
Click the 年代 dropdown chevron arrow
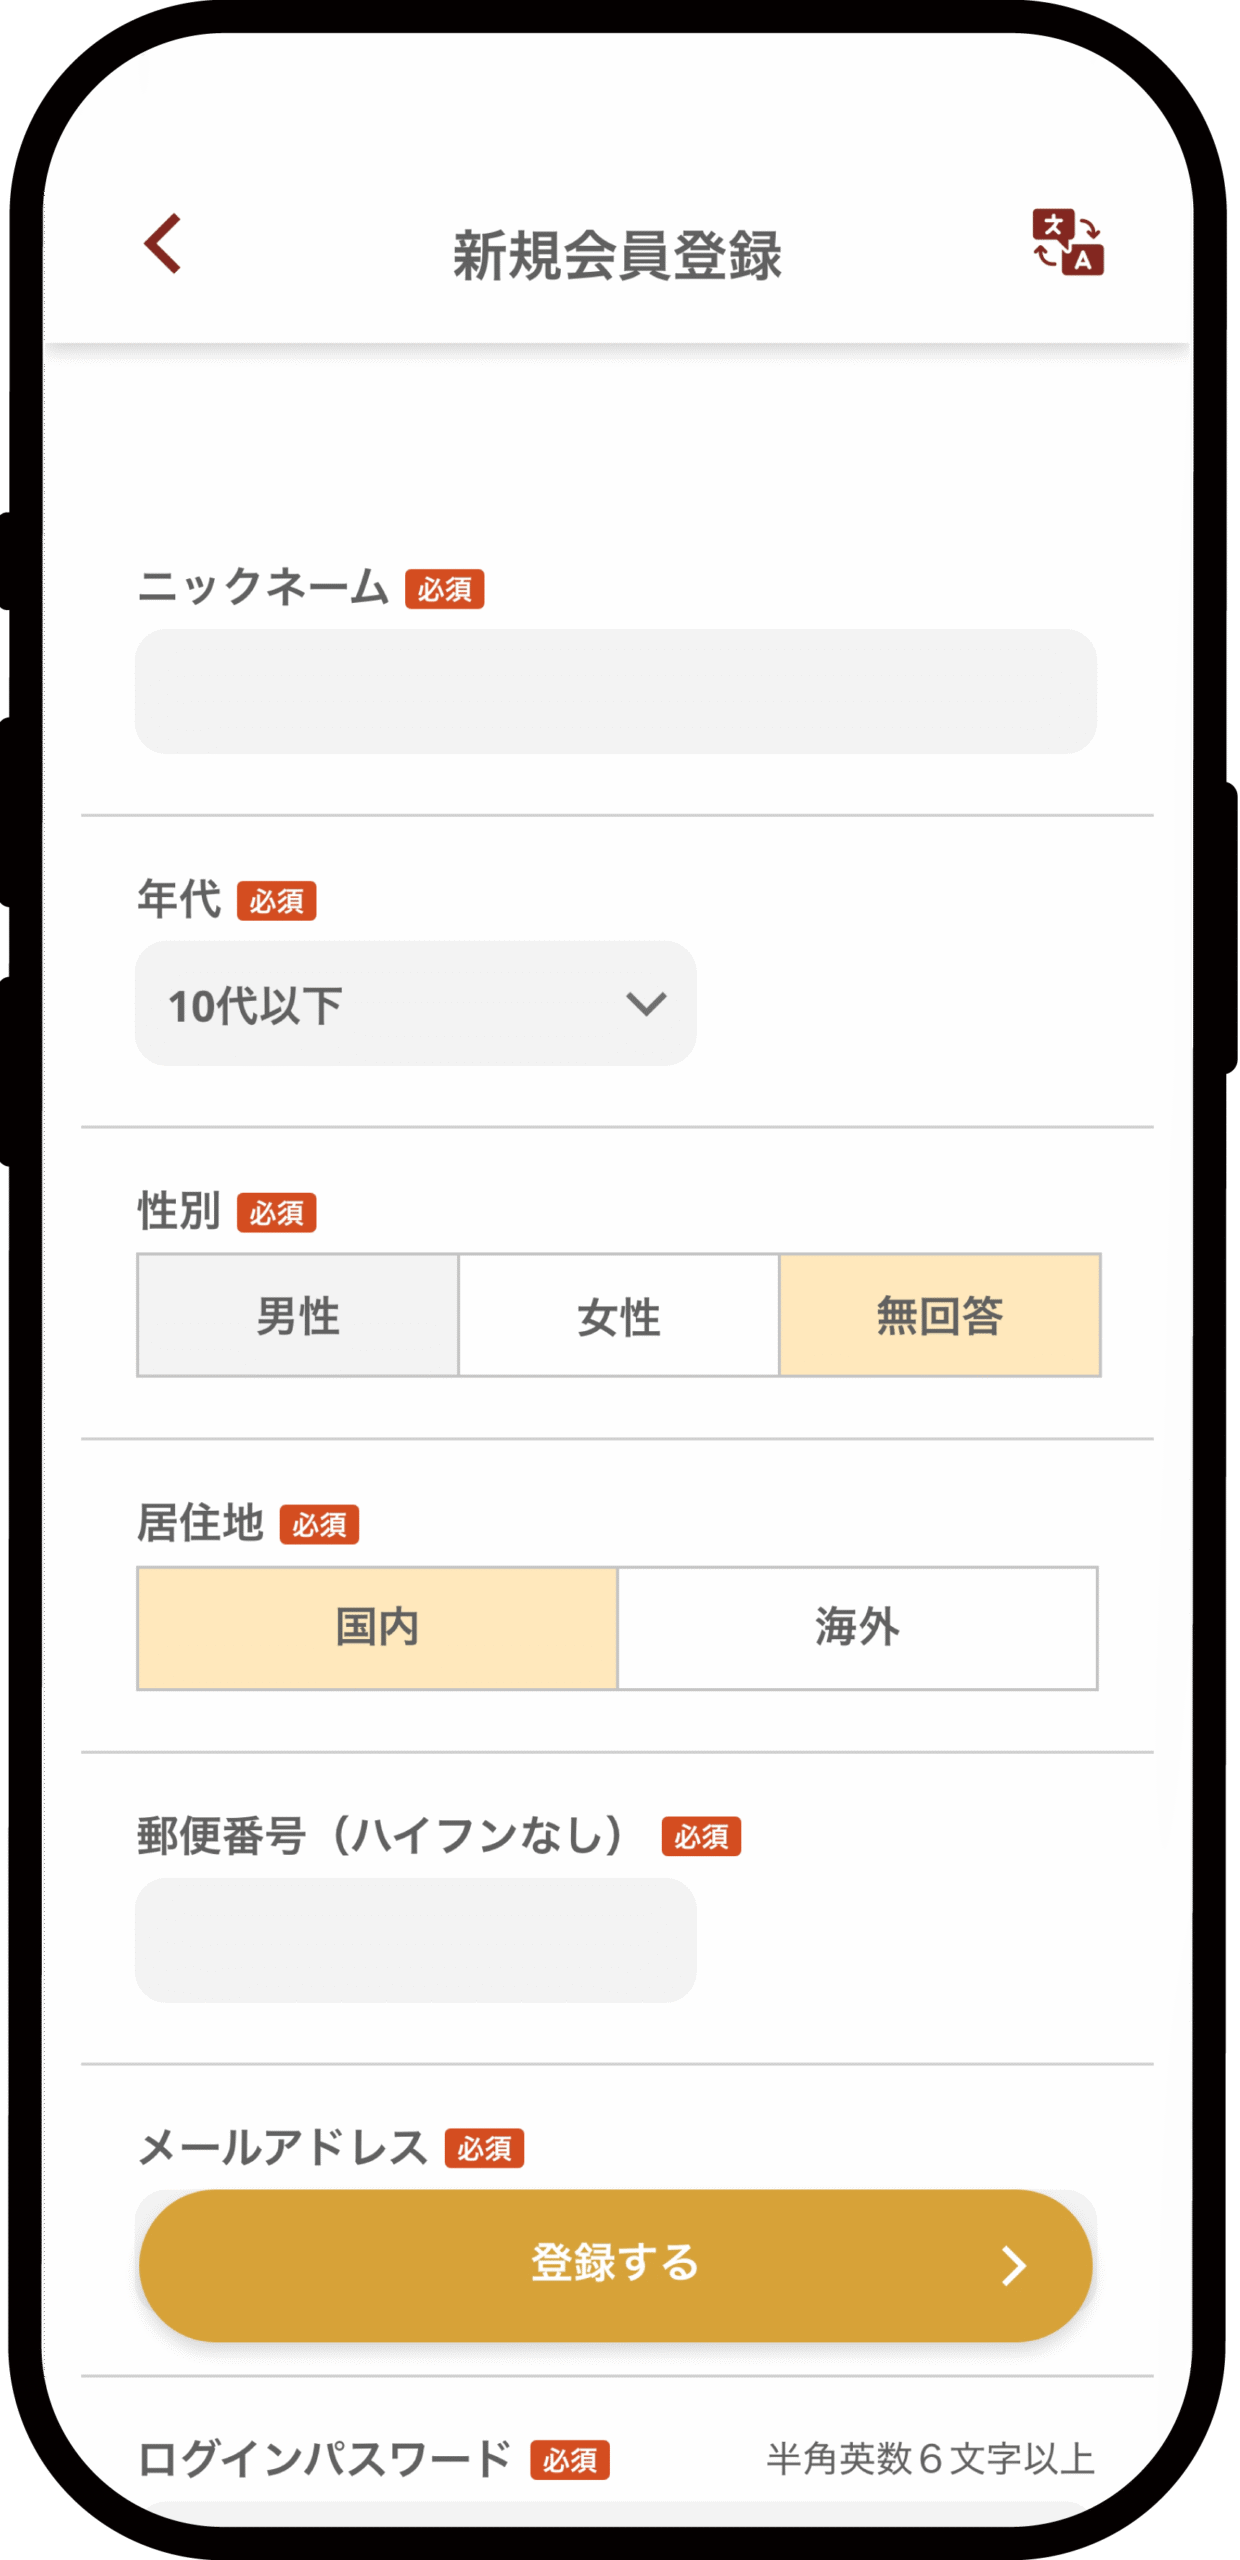click(646, 1003)
